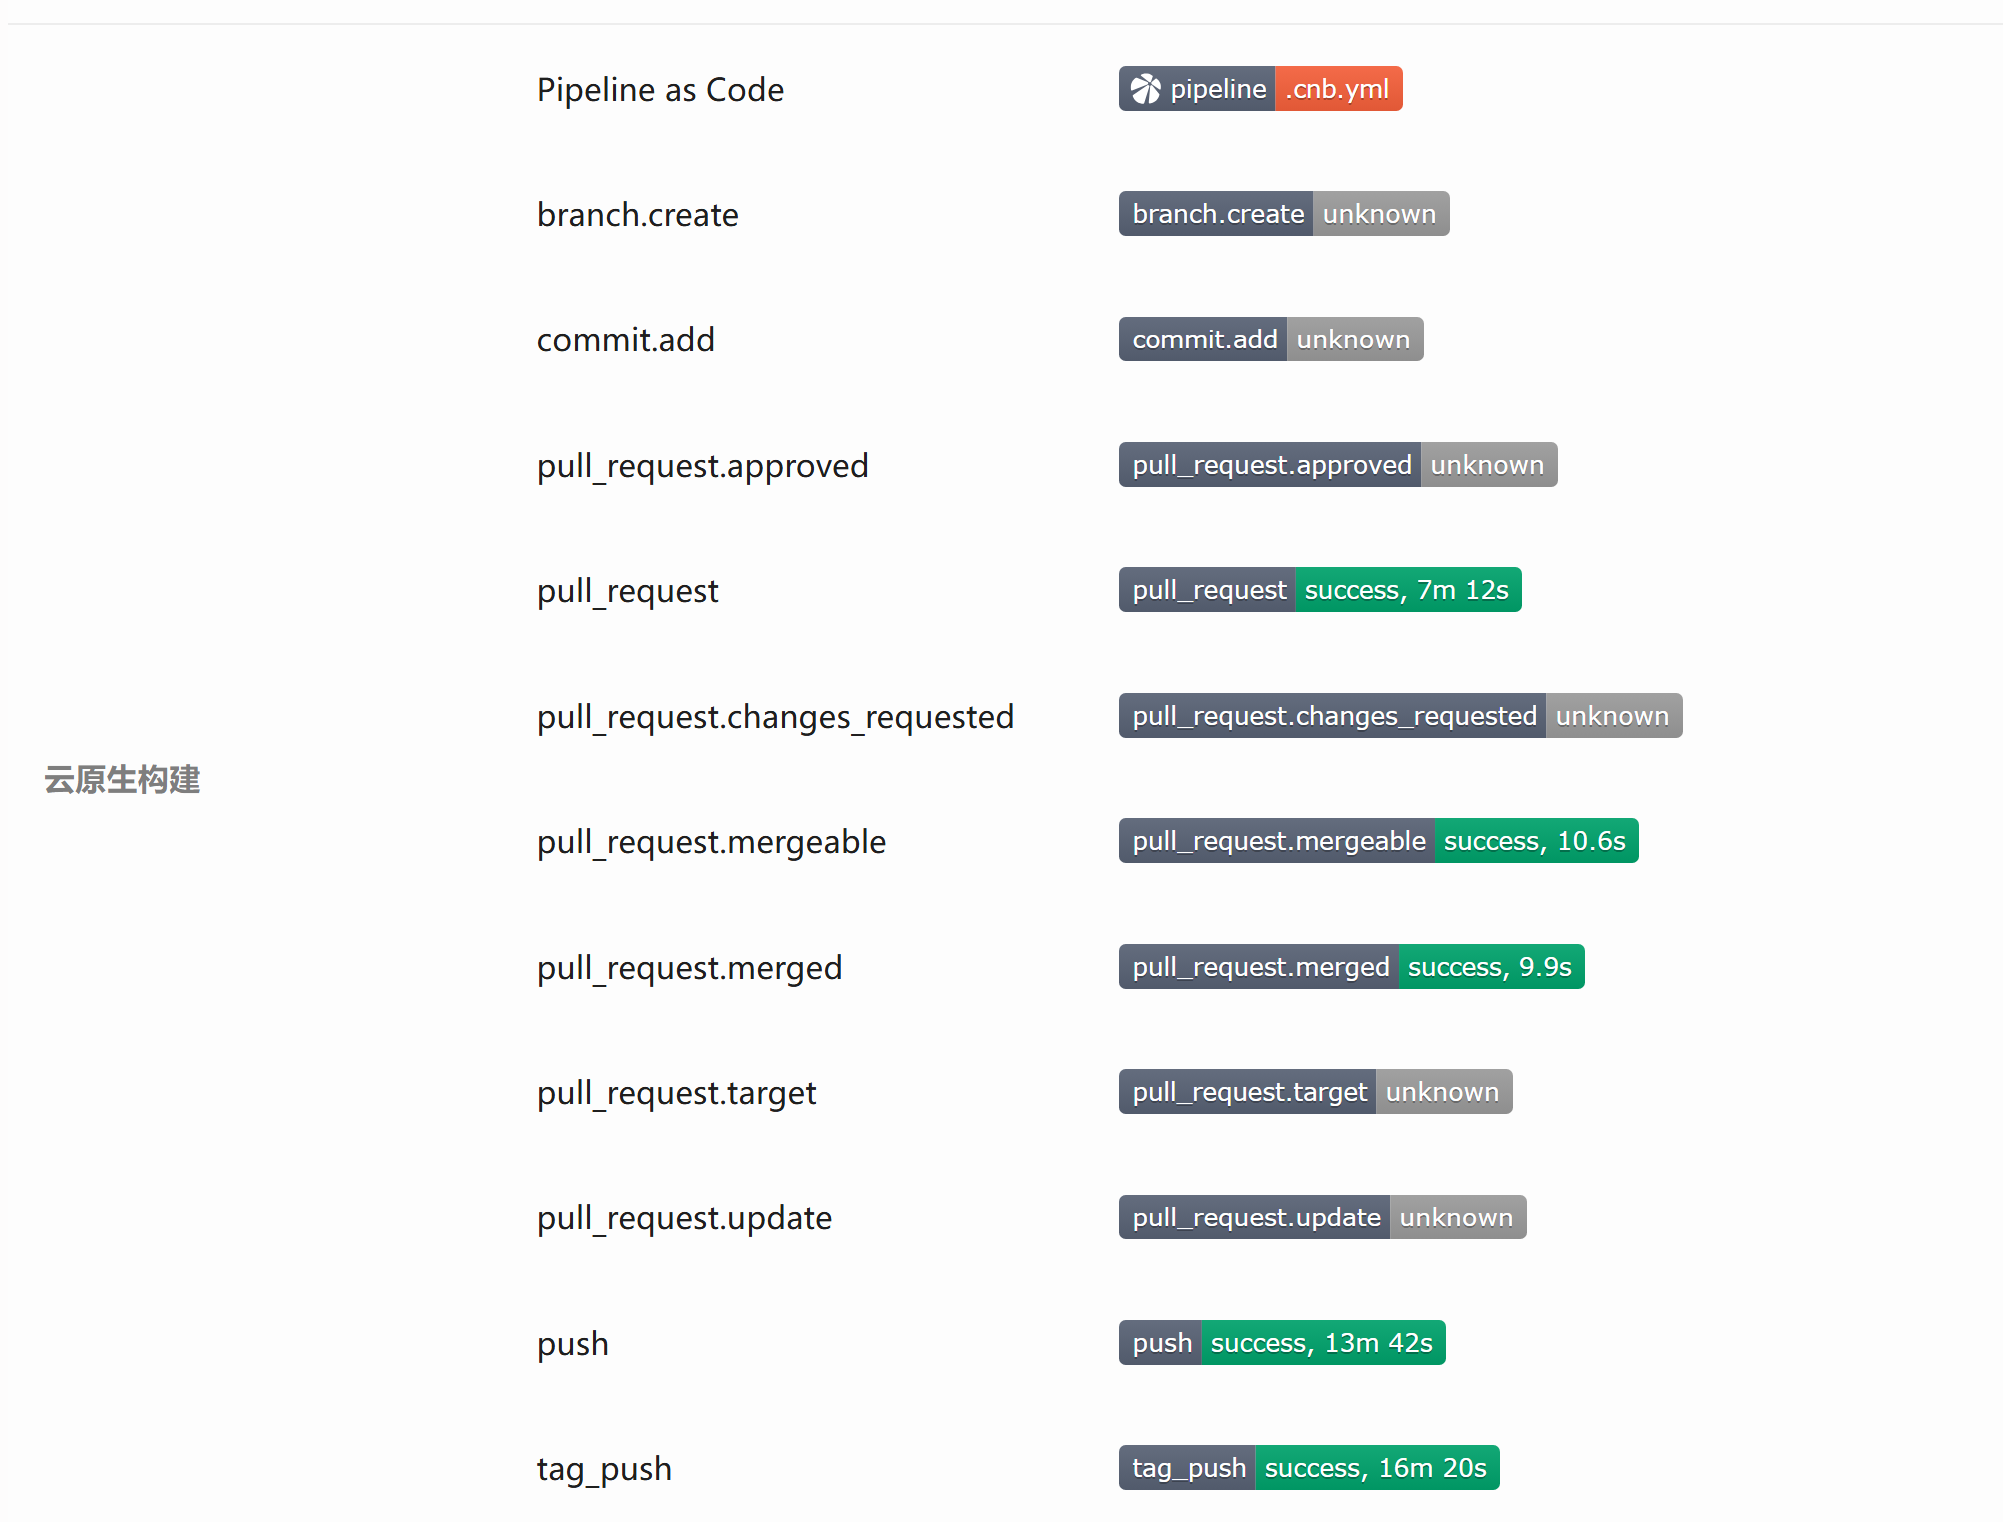The image size is (2003, 1522).
Task: Open the commit.add unknown badge
Action: click(1270, 340)
